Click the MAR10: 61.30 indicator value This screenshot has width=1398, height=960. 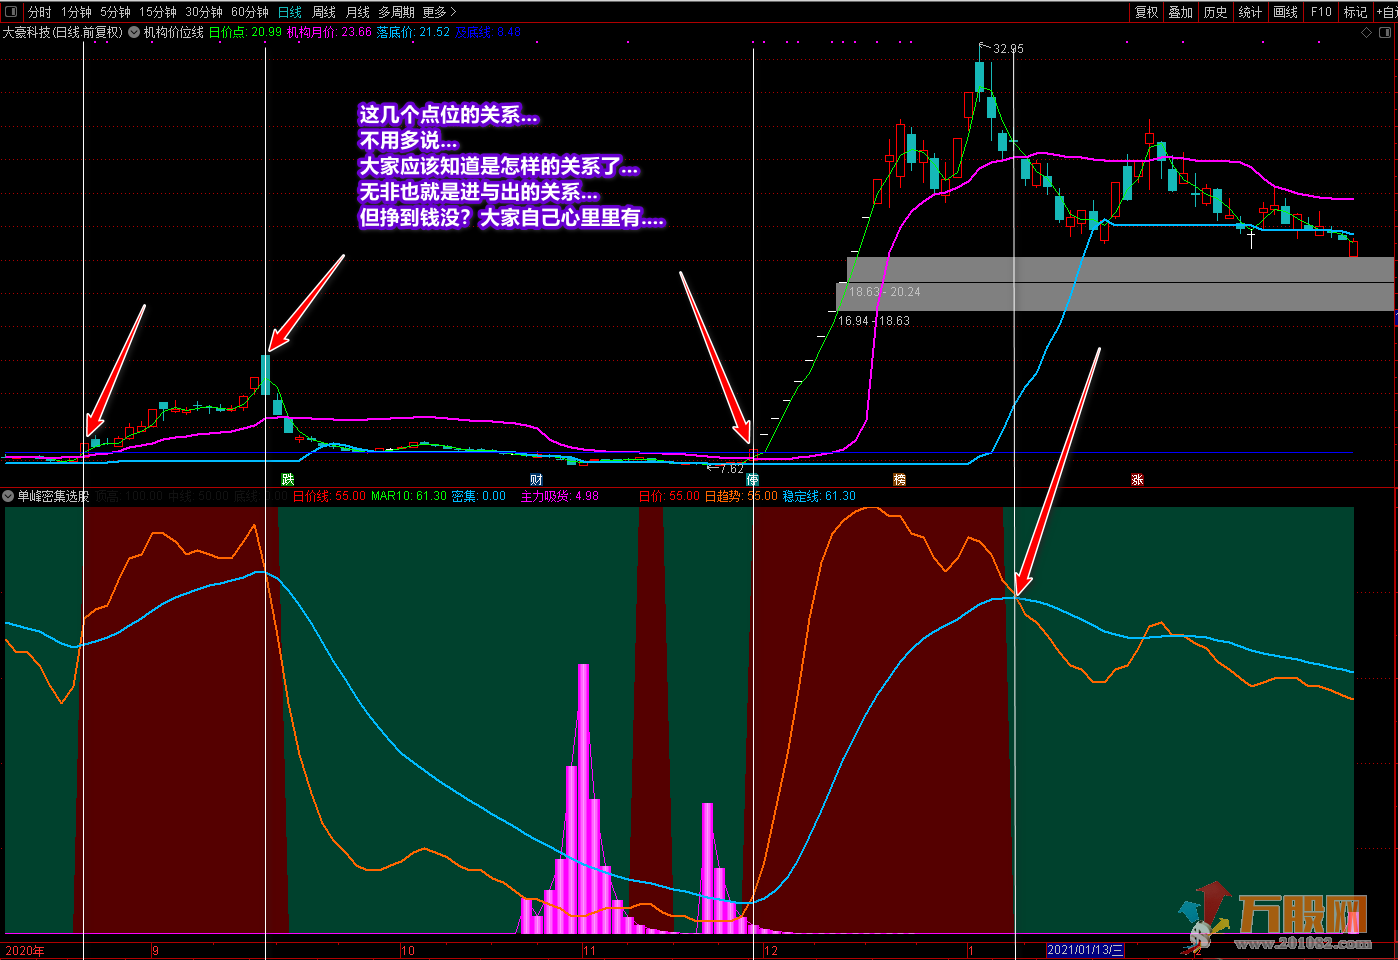408,496
